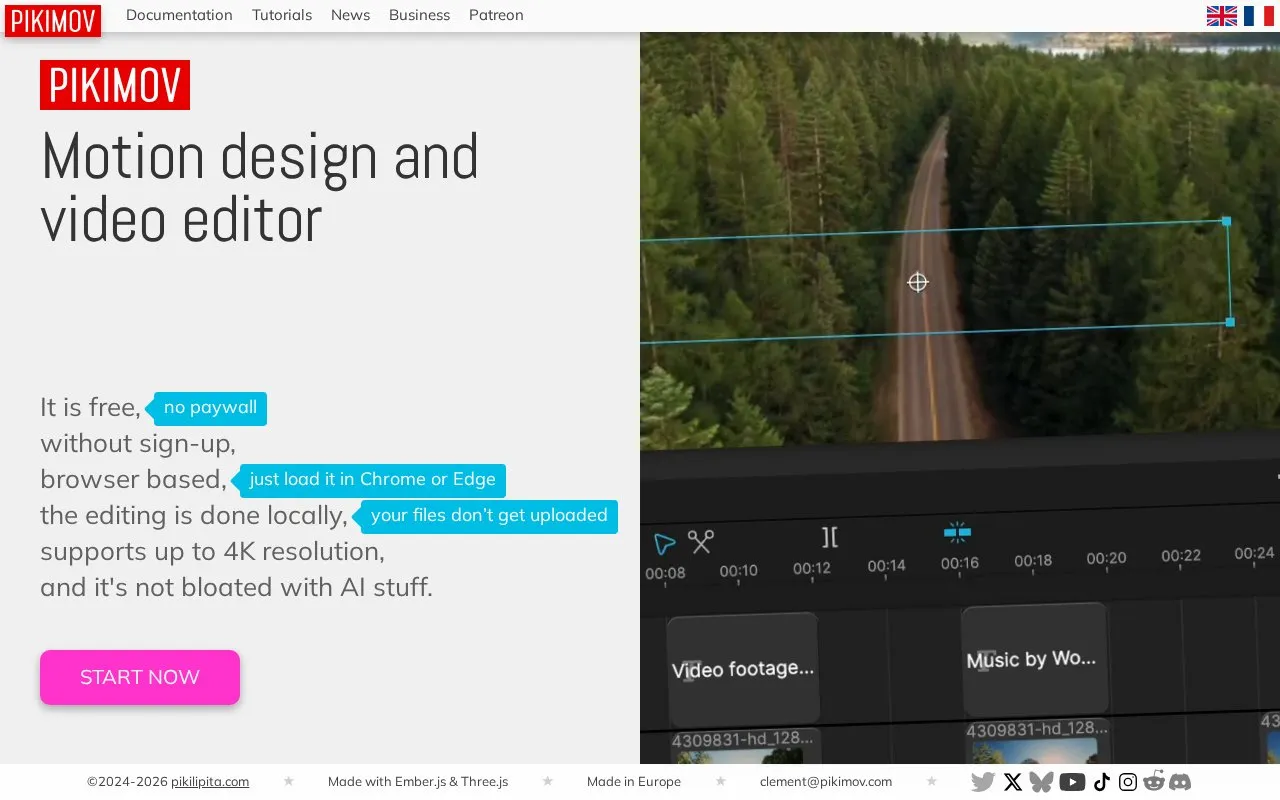Click the "just load it in Chrome or Edge" tag
The height and width of the screenshot is (800, 1280).
[x=372, y=480]
